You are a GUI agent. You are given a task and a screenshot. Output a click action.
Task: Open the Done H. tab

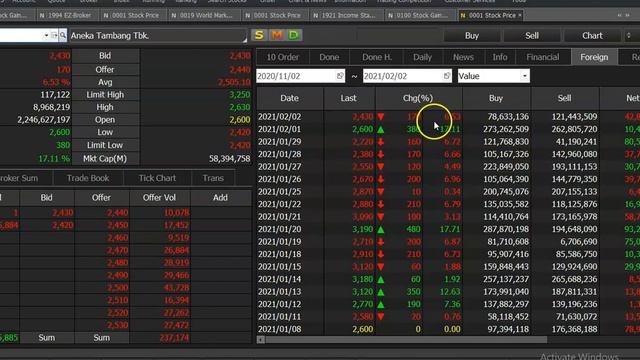pos(377,57)
